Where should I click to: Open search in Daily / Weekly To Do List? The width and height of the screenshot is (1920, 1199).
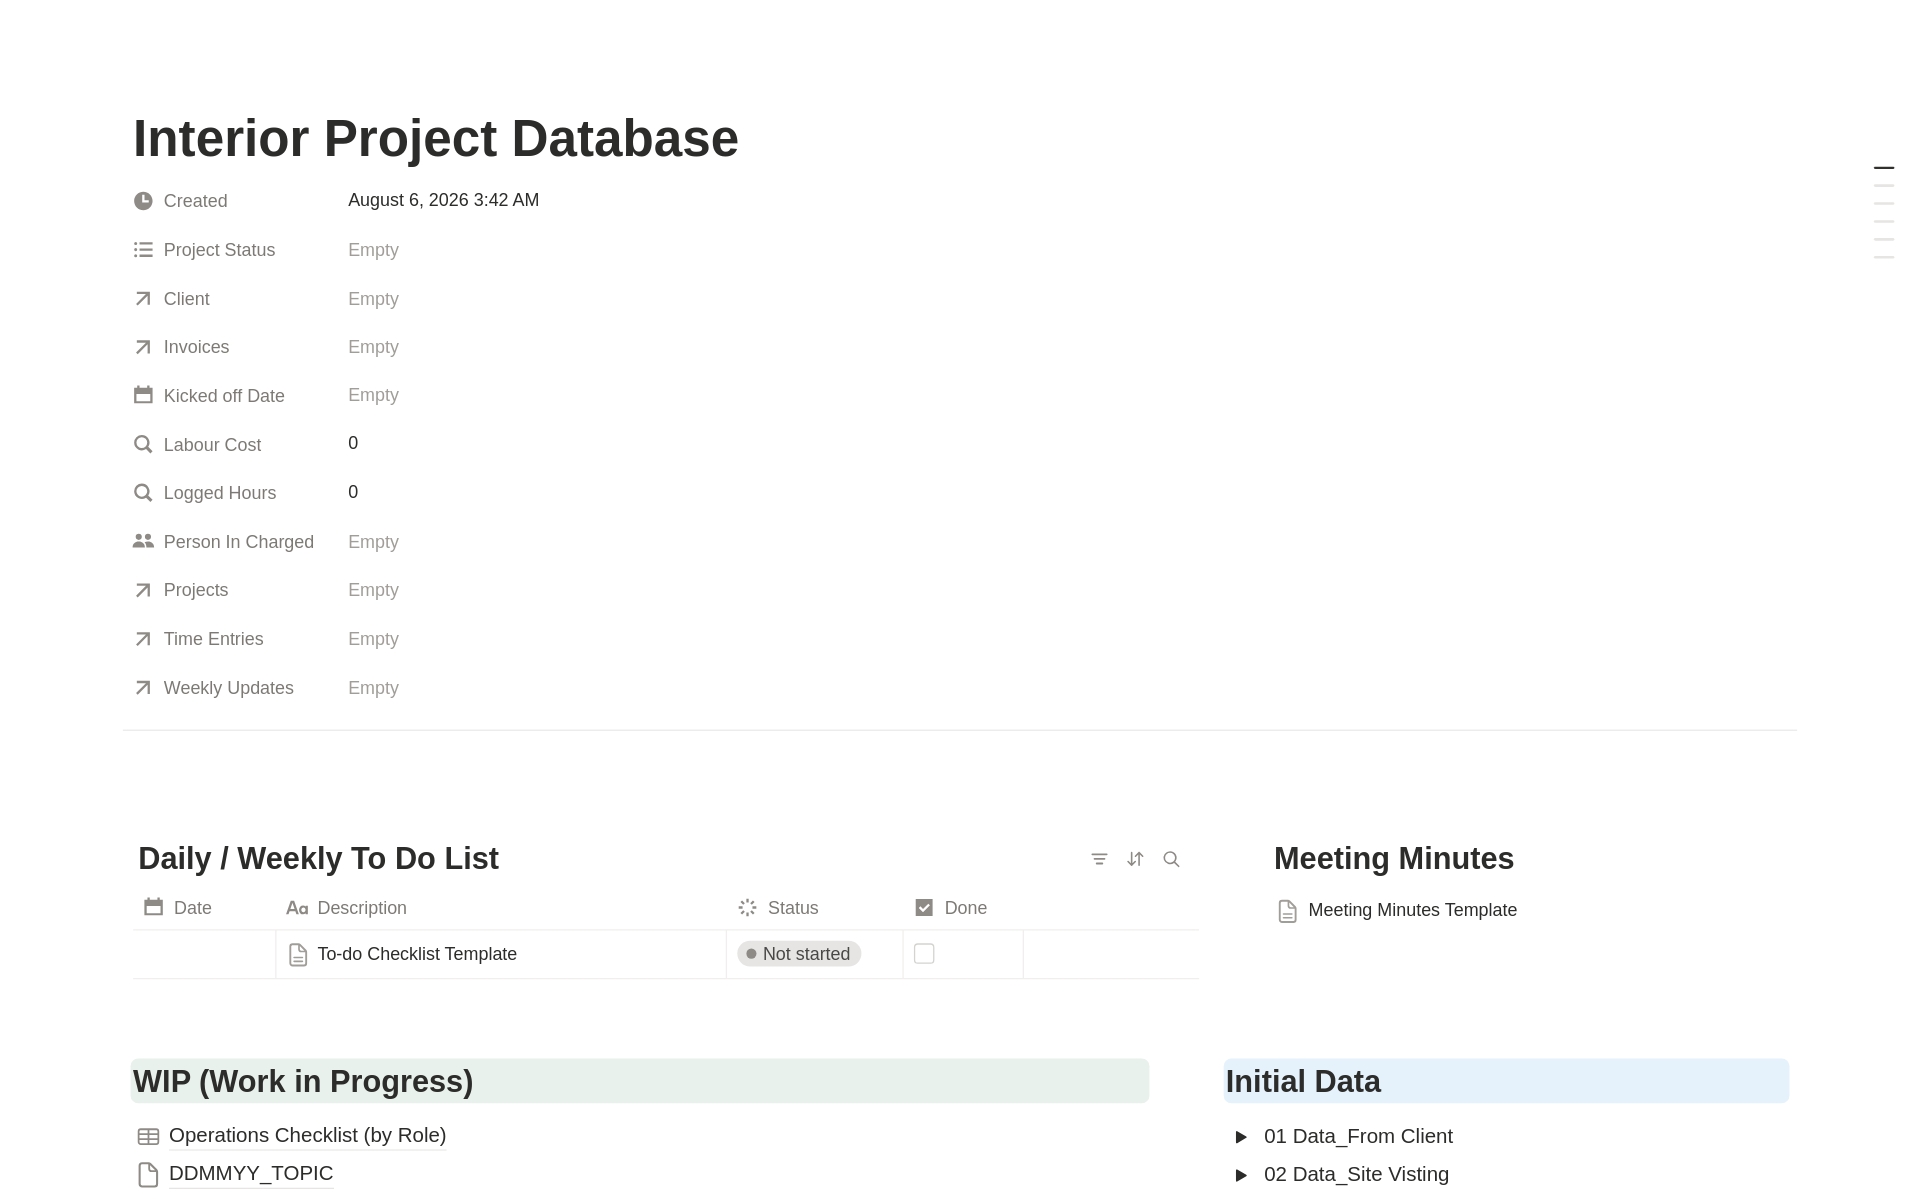(1171, 859)
